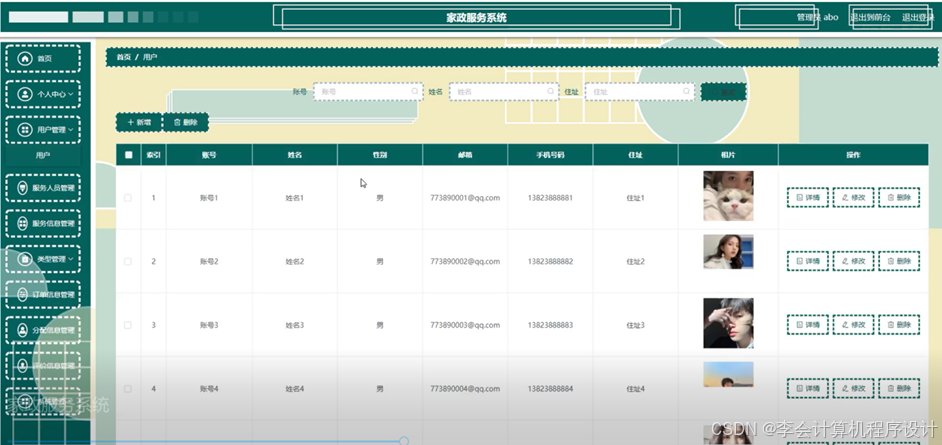Image resolution: width=942 pixels, height=445 pixels.
Task: Click the 首页 breadcrumb link
Action: click(x=123, y=57)
